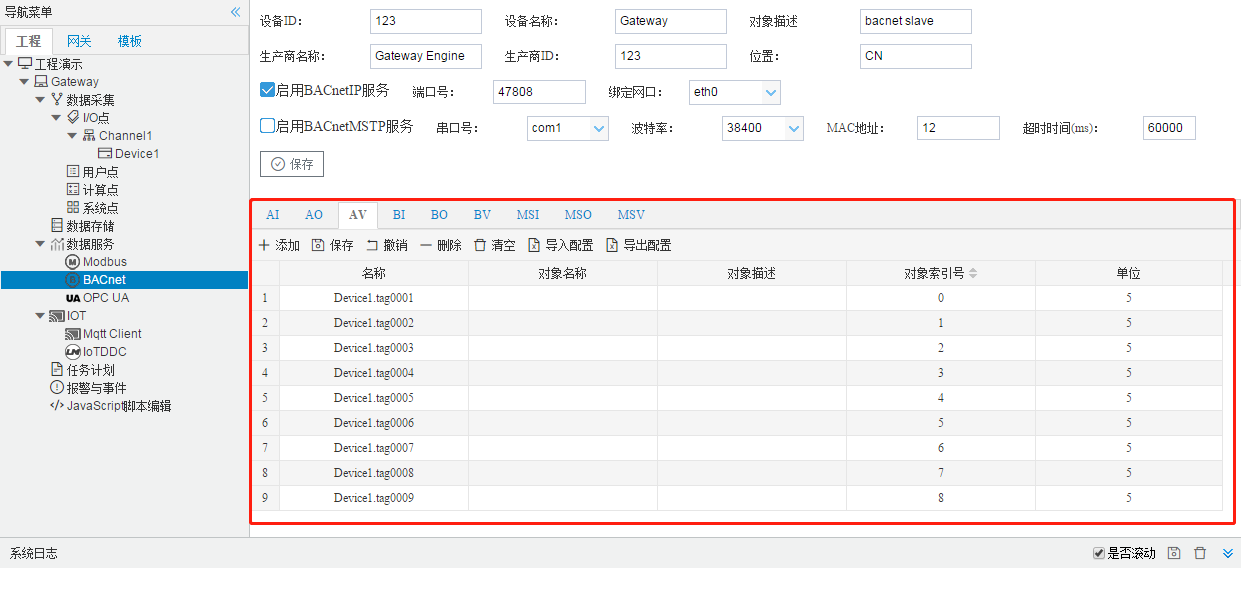The width and height of the screenshot is (1241, 590).
Task: Collapse the I/O点 tree node
Action: click(x=57, y=118)
